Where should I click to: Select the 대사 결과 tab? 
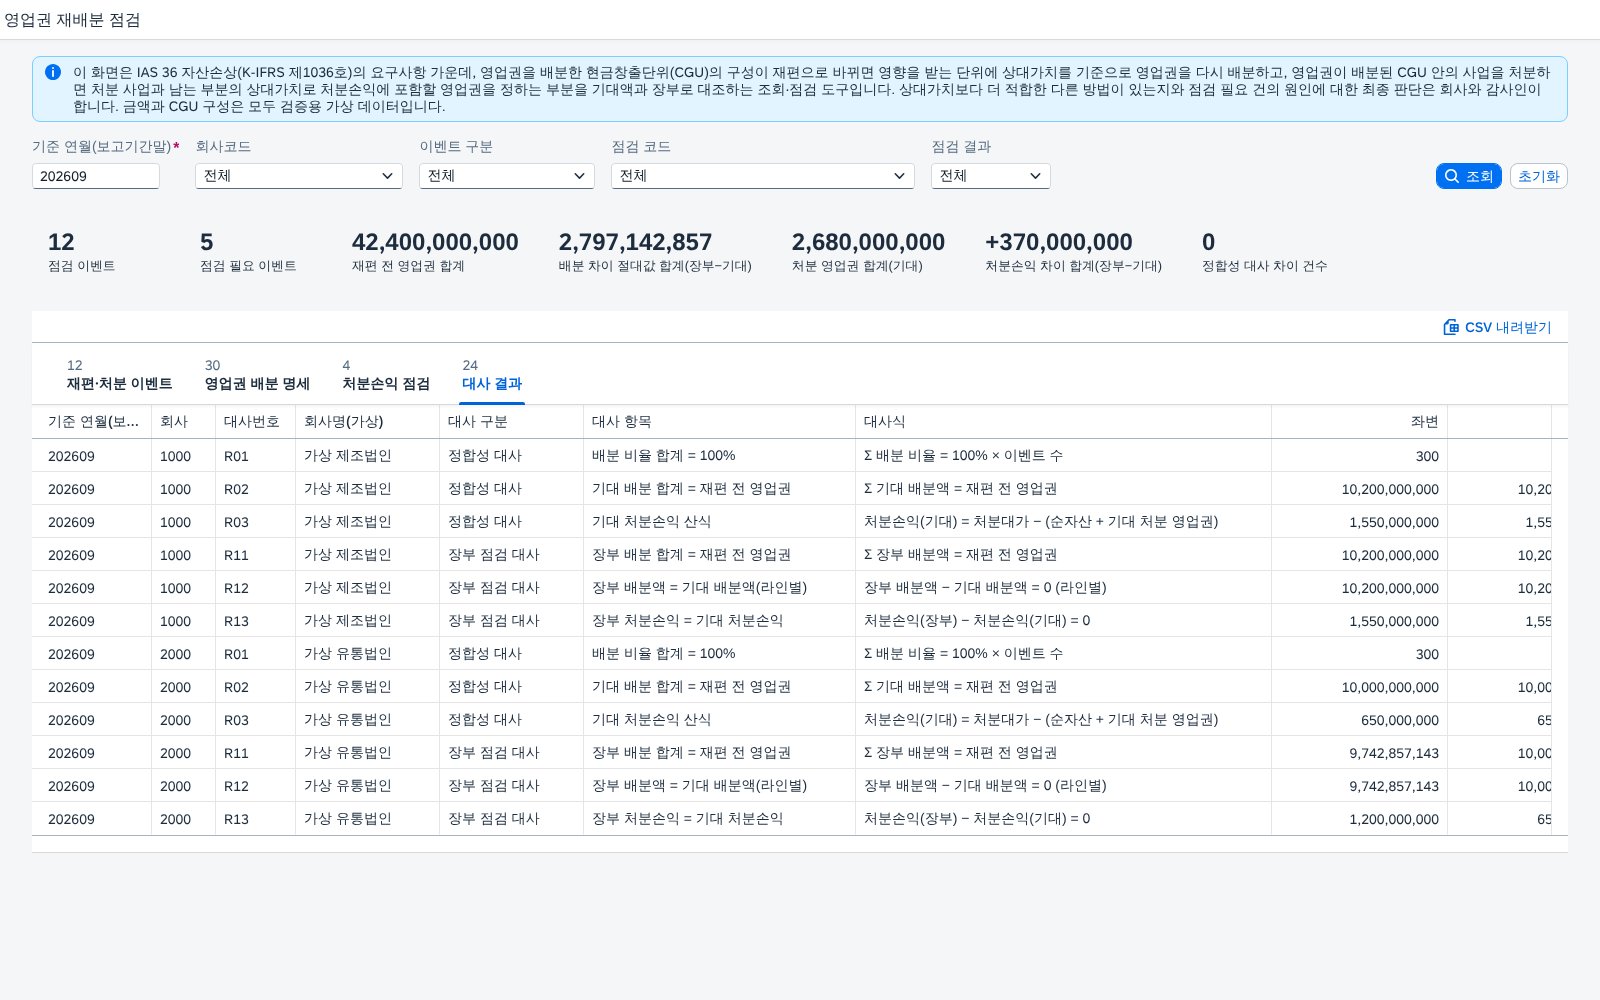pyautogui.click(x=492, y=375)
